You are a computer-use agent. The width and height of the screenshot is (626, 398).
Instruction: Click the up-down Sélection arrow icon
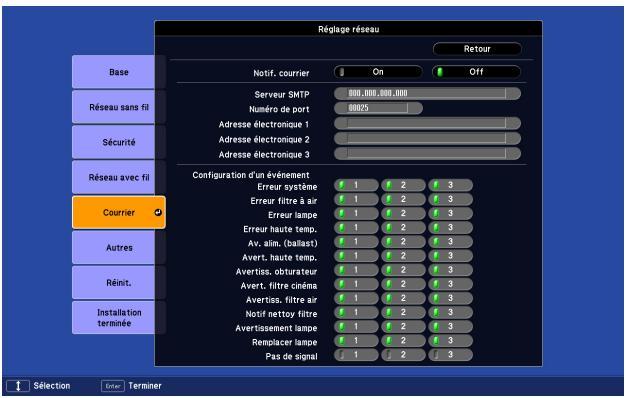[x=18, y=386]
